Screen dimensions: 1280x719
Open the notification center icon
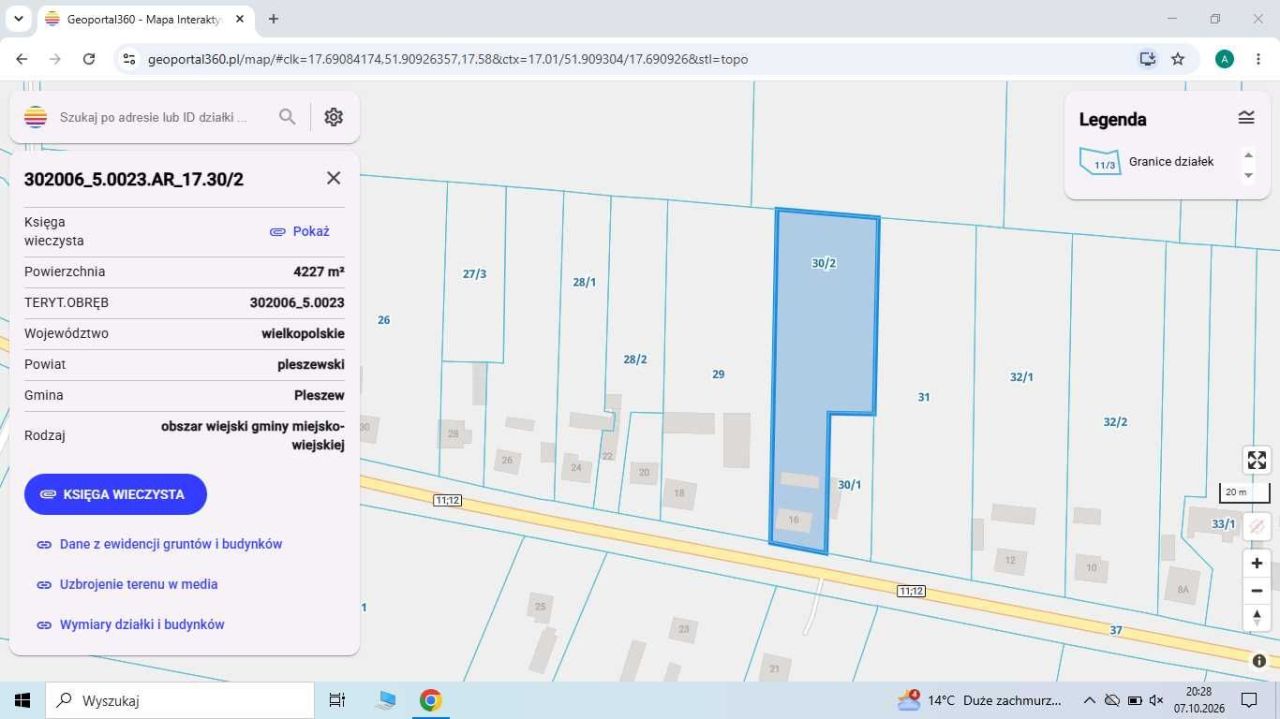point(1249,700)
